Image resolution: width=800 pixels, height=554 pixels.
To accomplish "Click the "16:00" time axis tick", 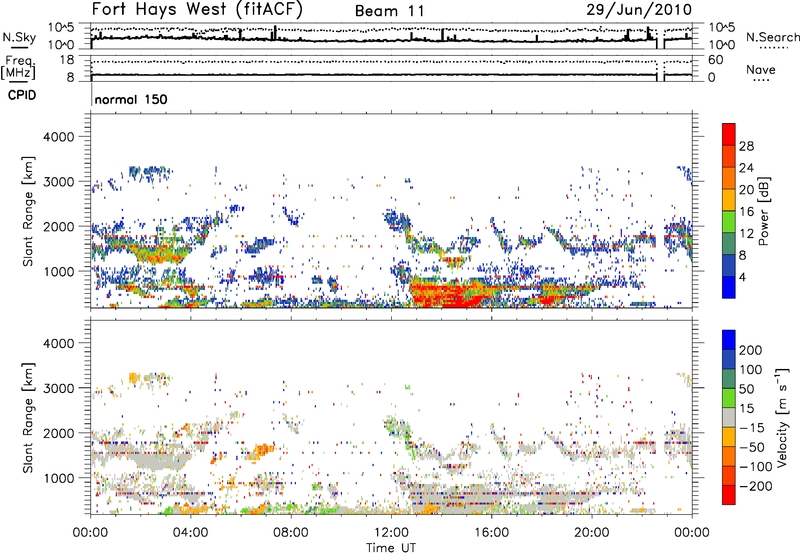I will [491, 533].
